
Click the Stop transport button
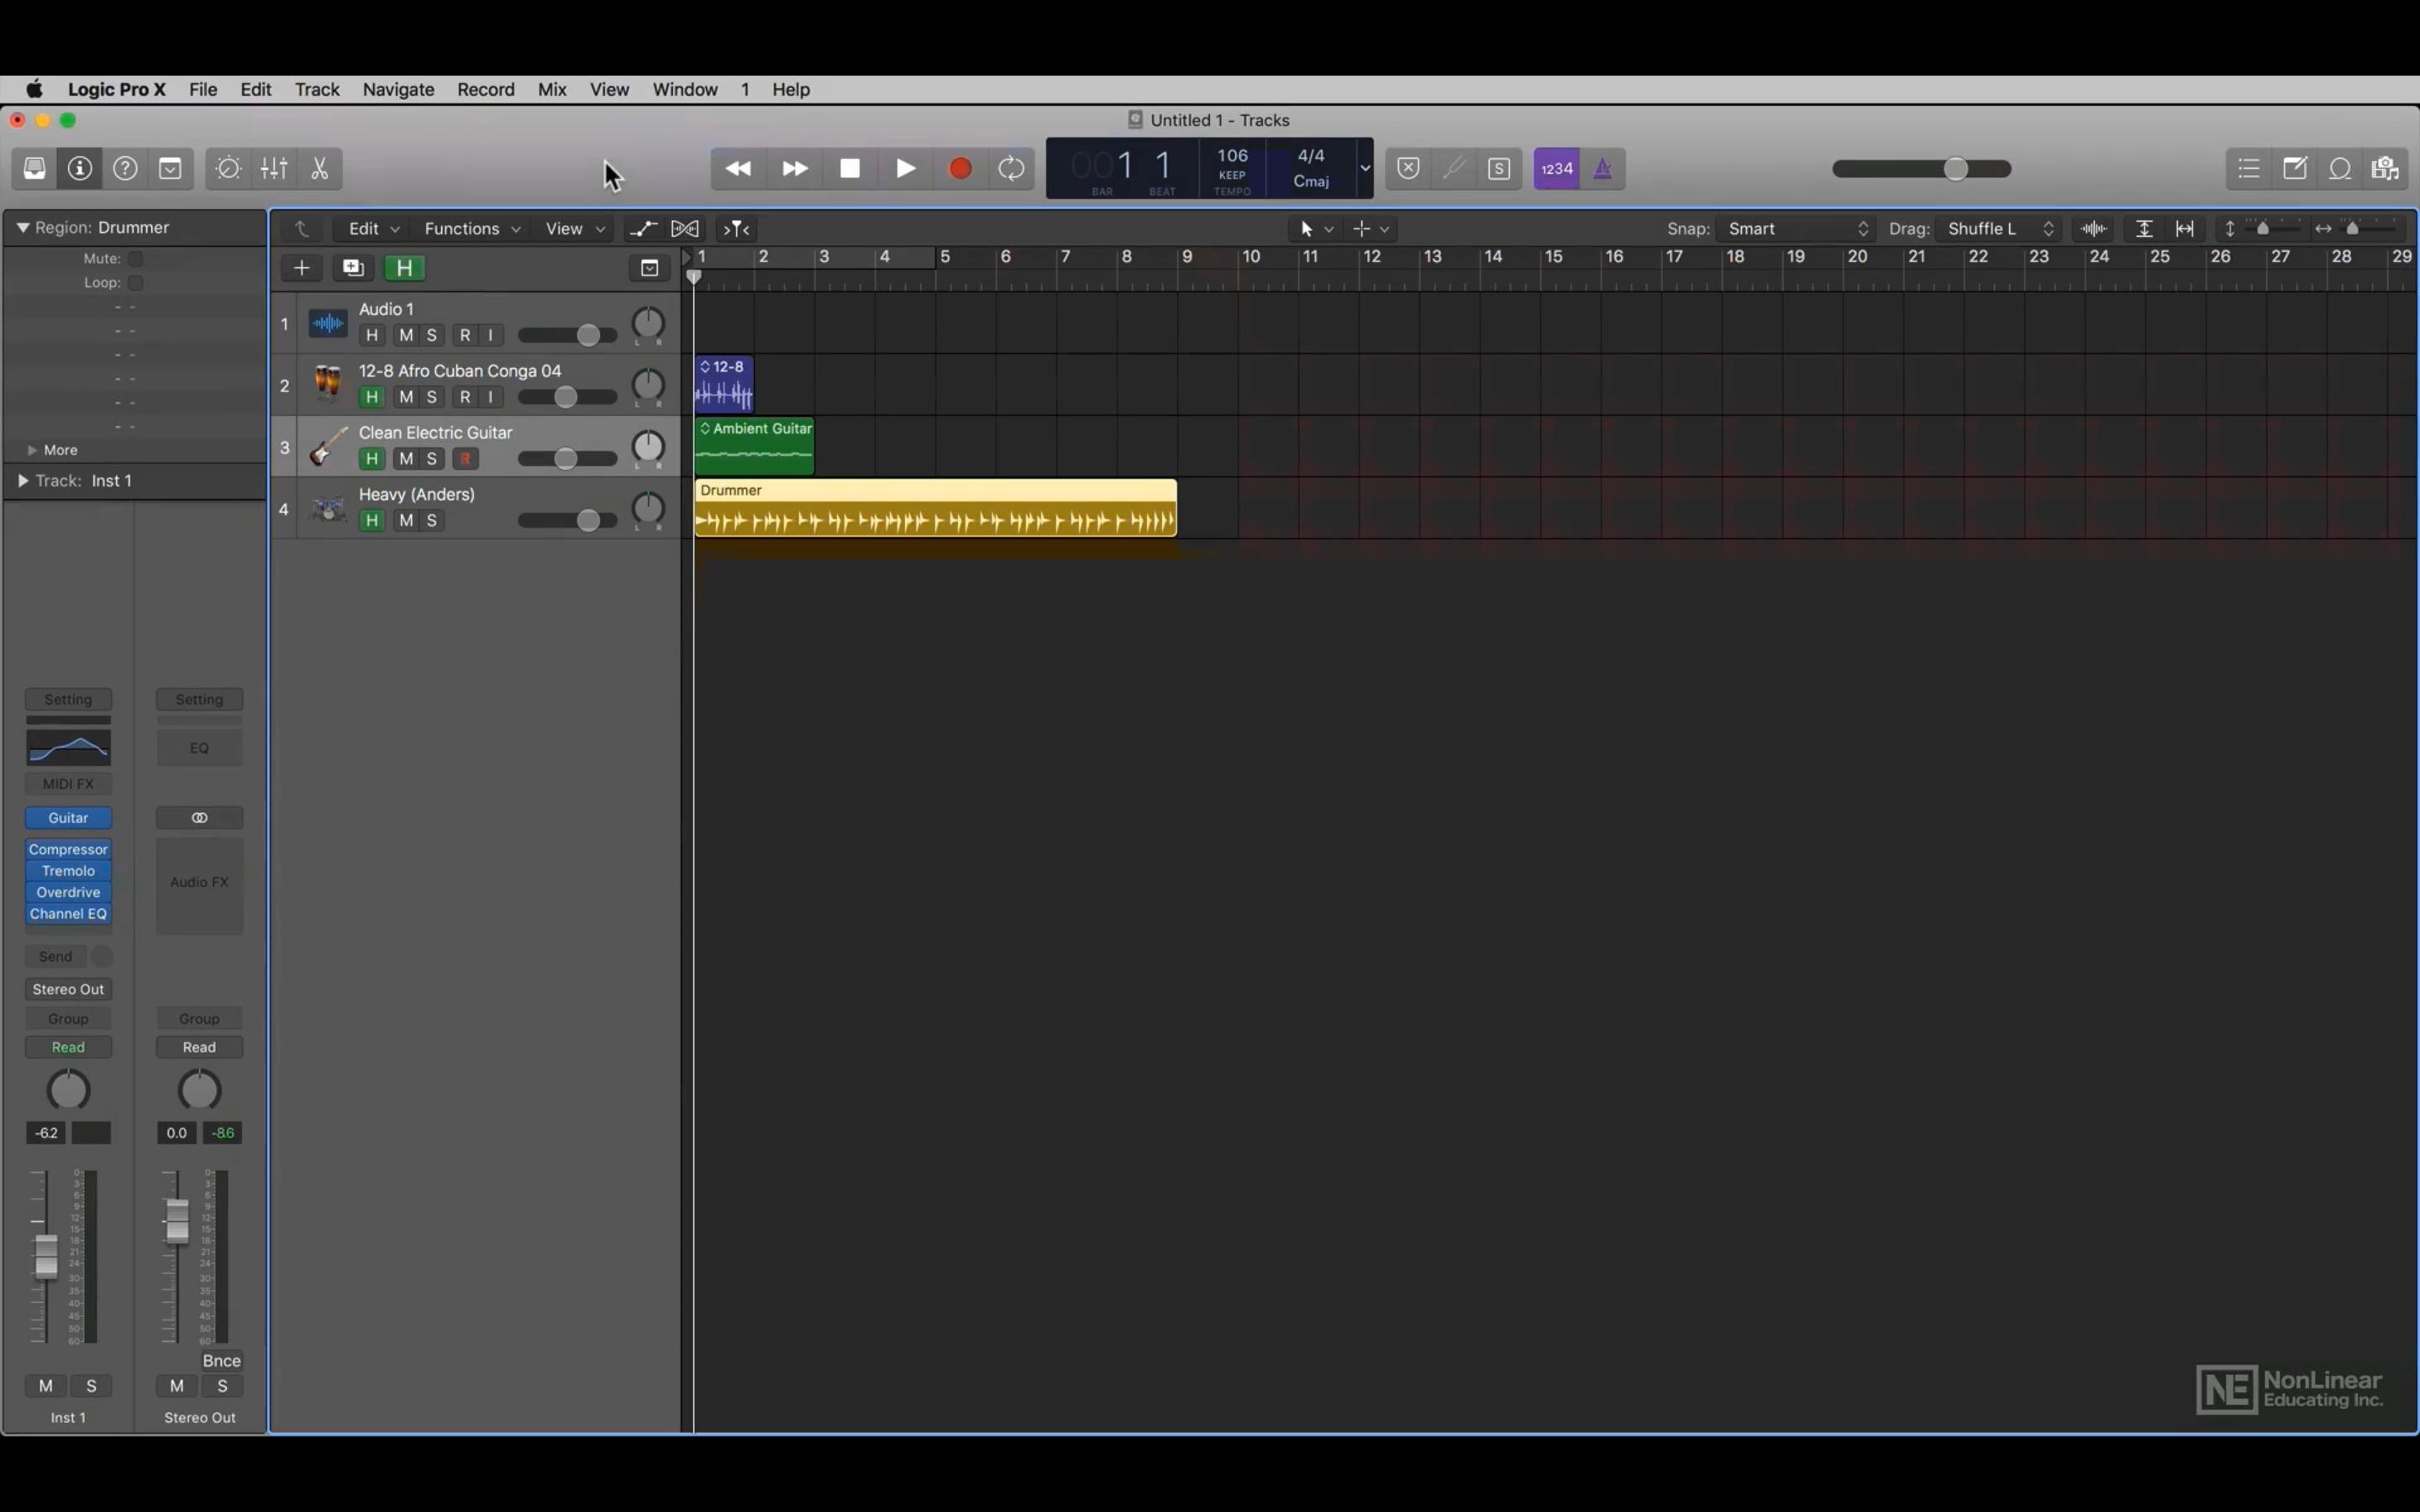[850, 169]
